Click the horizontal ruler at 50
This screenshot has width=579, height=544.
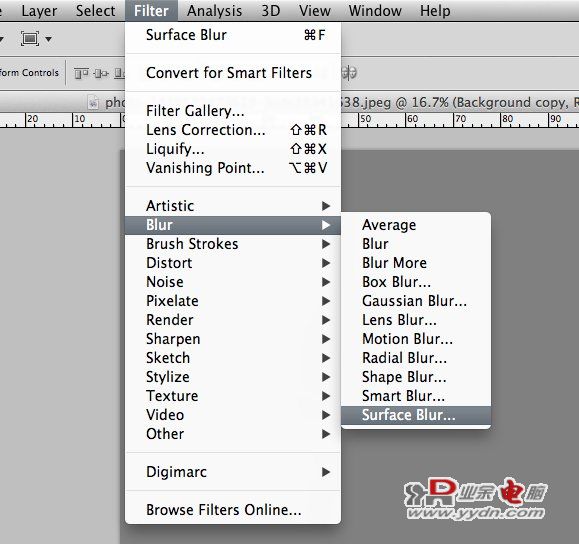click(x=366, y=119)
